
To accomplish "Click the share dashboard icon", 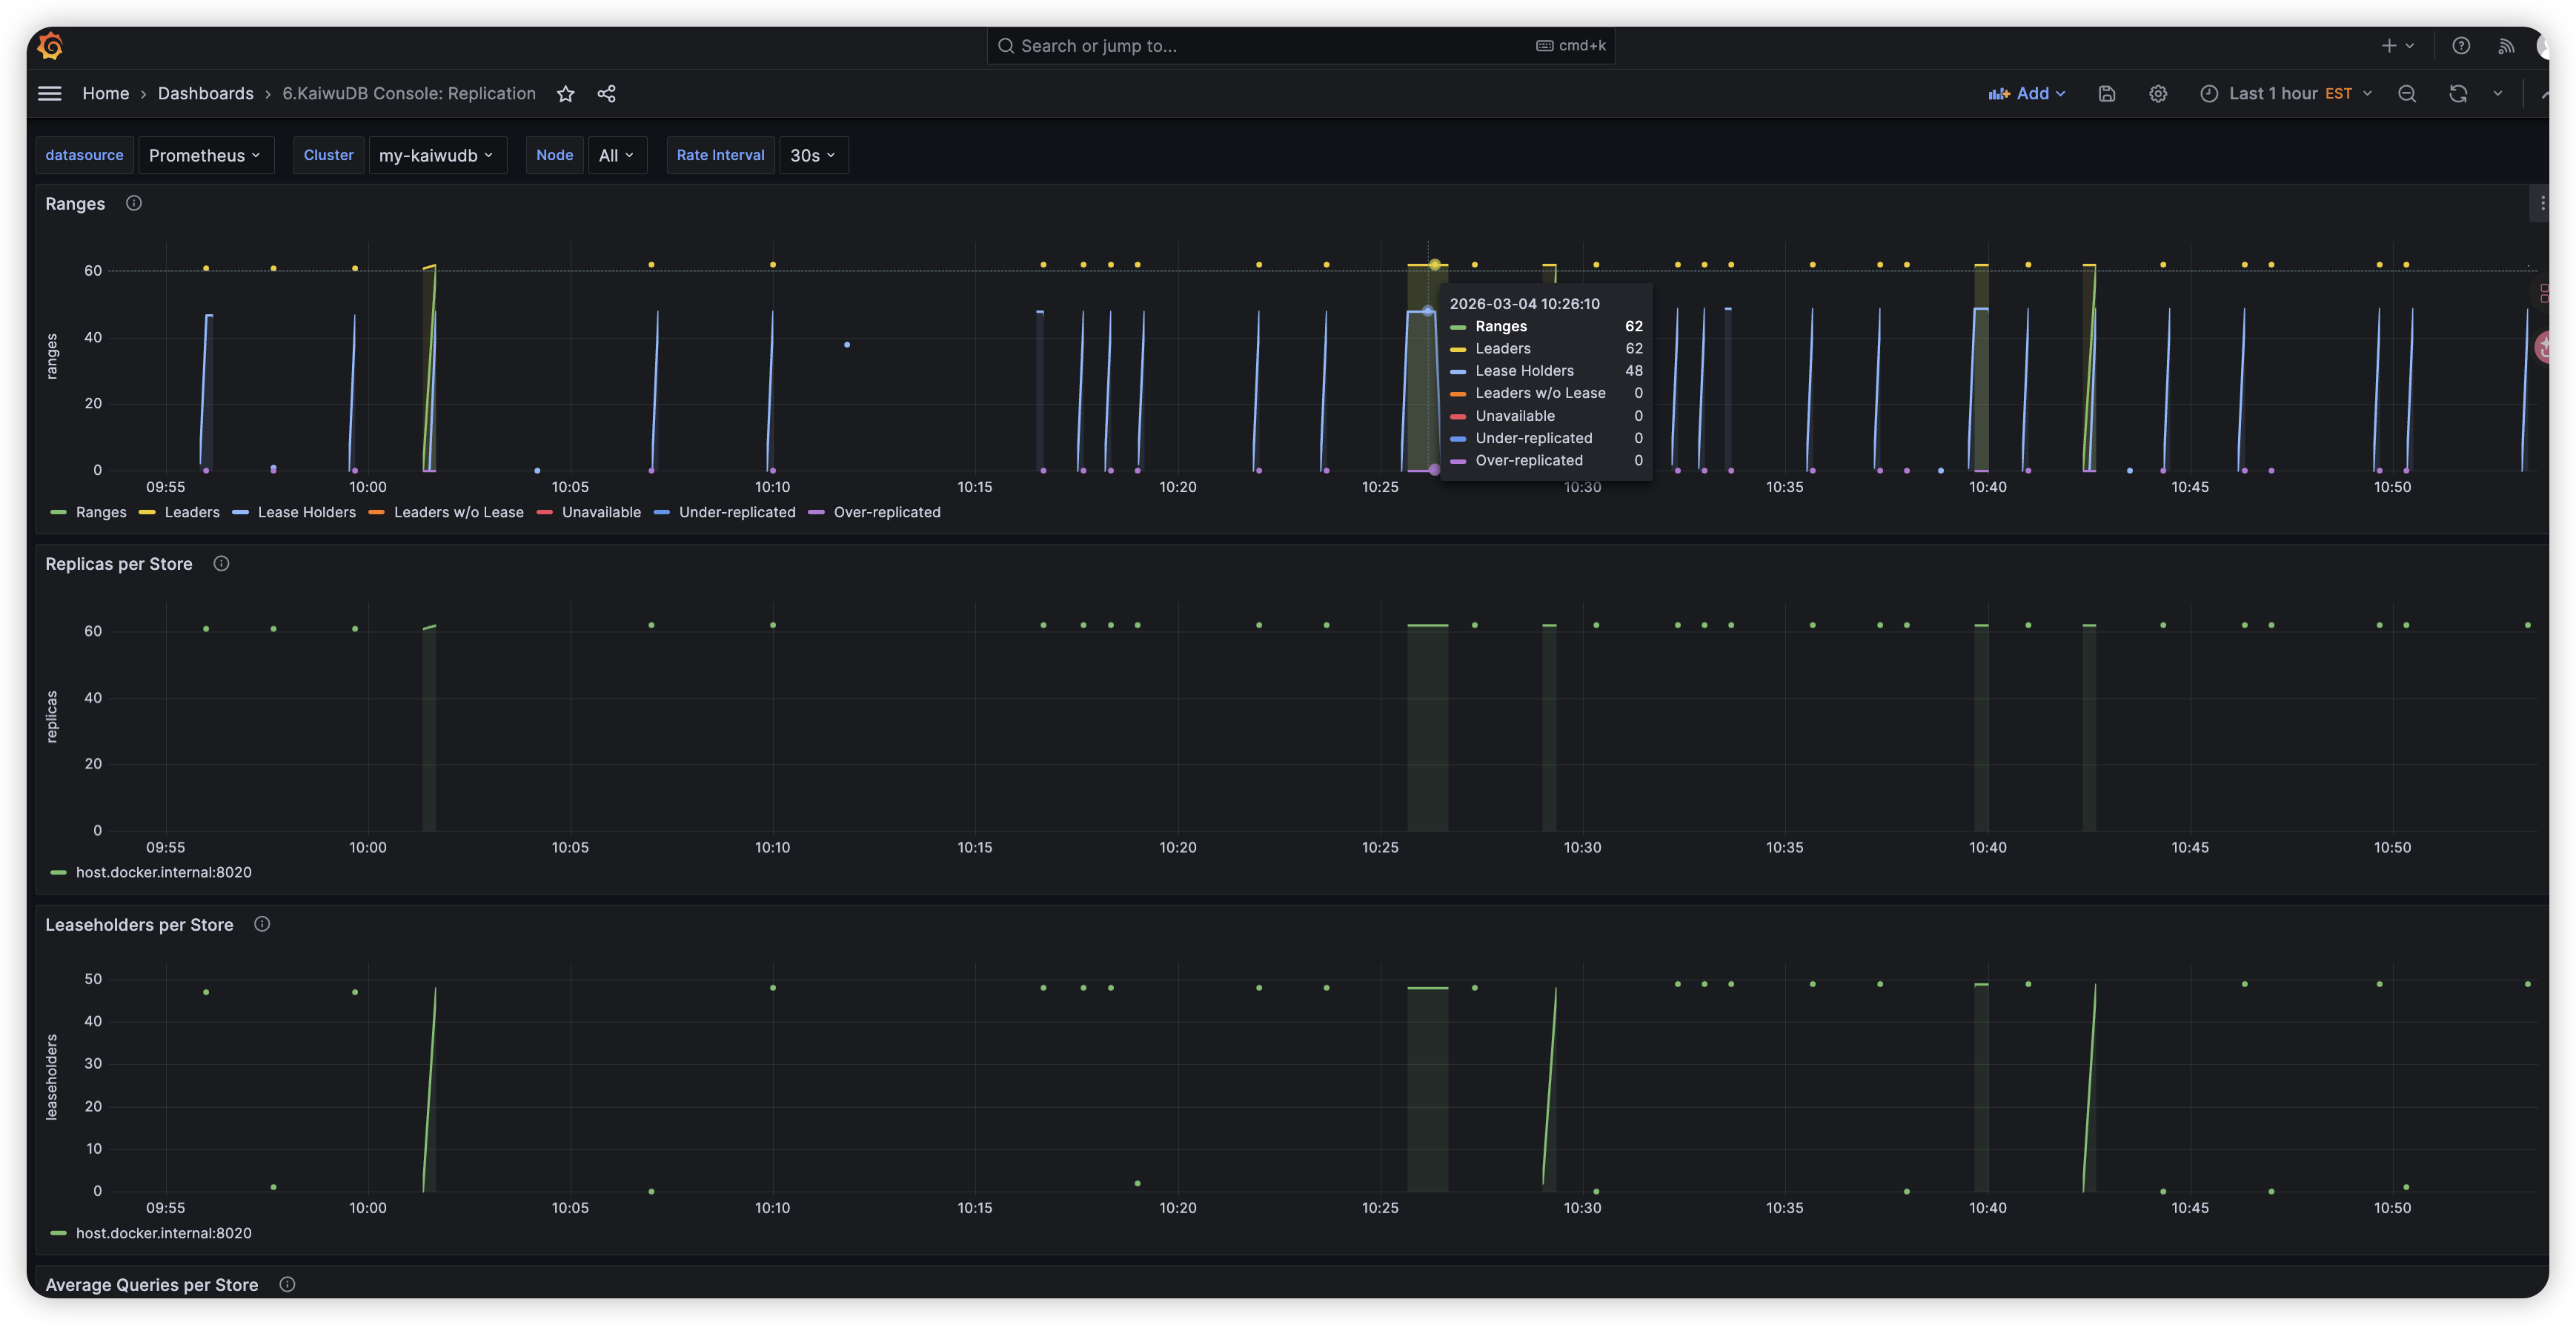I will point(606,93).
